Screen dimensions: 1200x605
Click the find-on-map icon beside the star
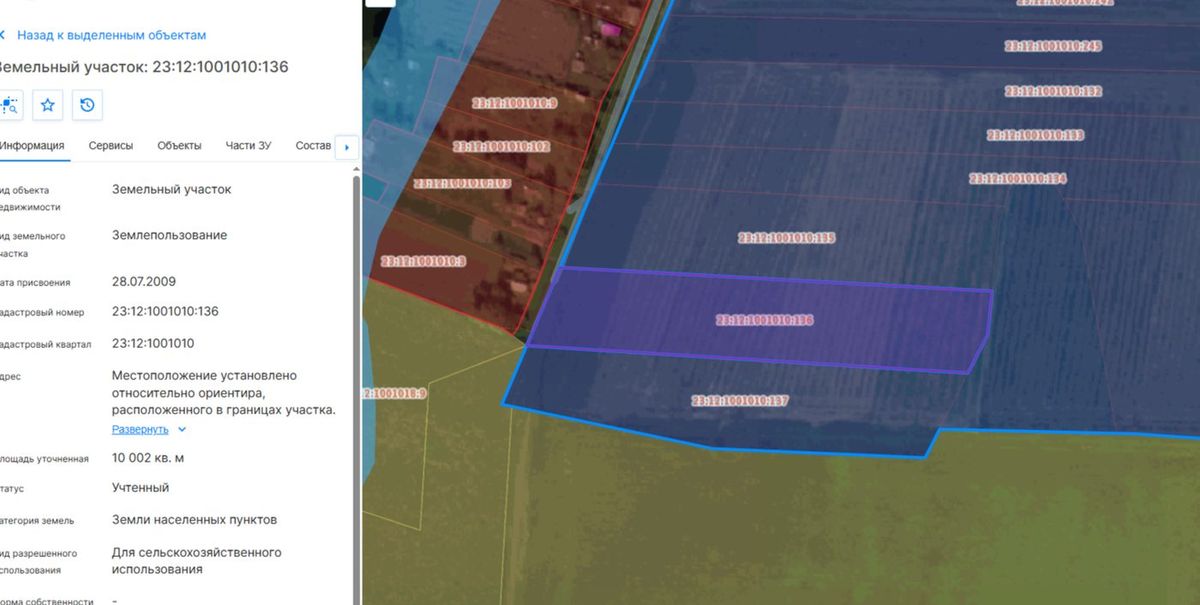pos(10,104)
